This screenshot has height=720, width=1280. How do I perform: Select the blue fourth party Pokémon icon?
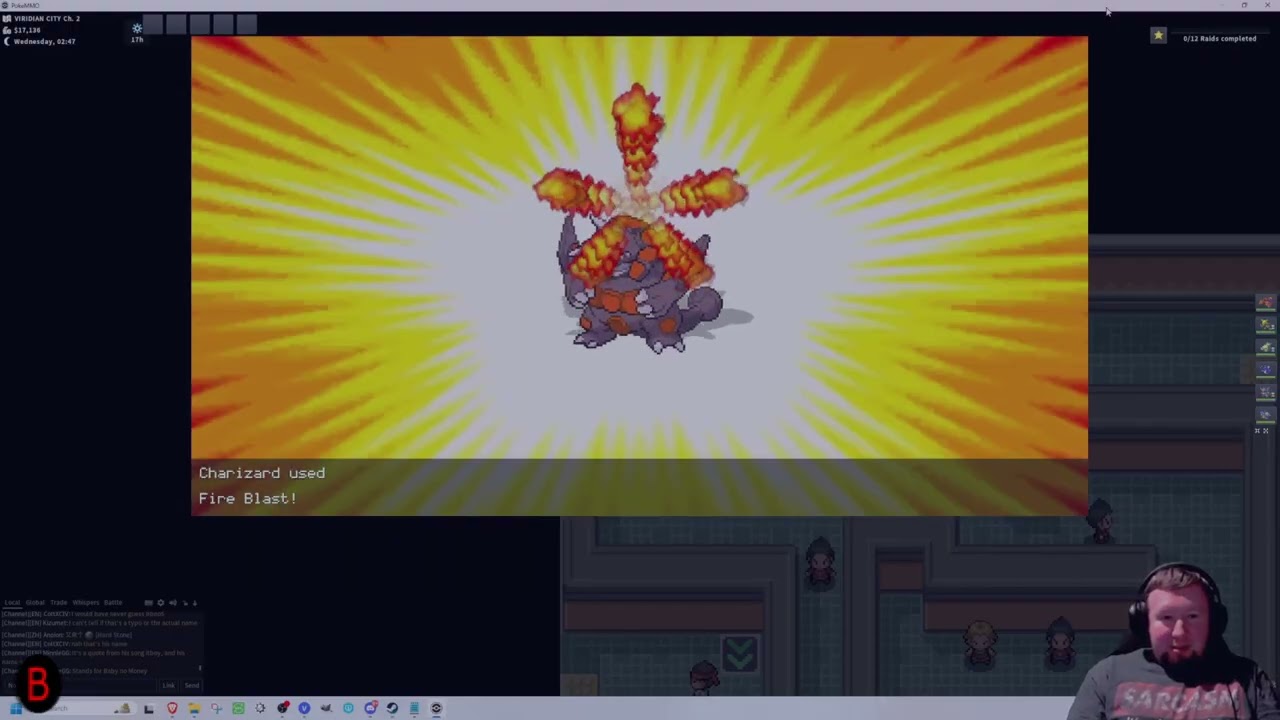1266,369
